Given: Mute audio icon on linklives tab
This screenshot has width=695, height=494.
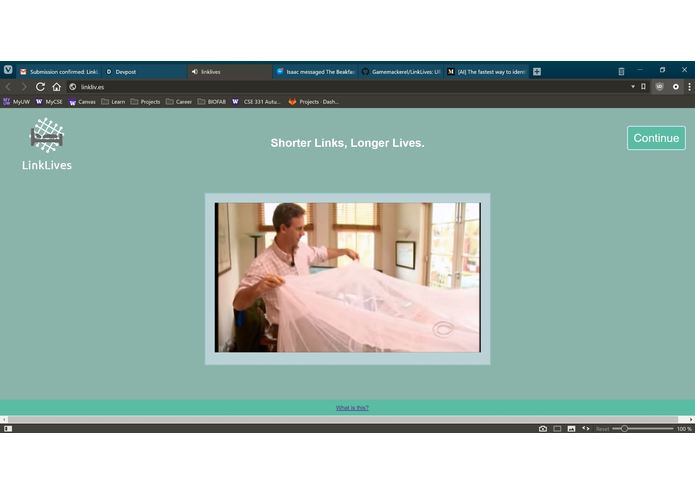Looking at the screenshot, I should pos(195,71).
